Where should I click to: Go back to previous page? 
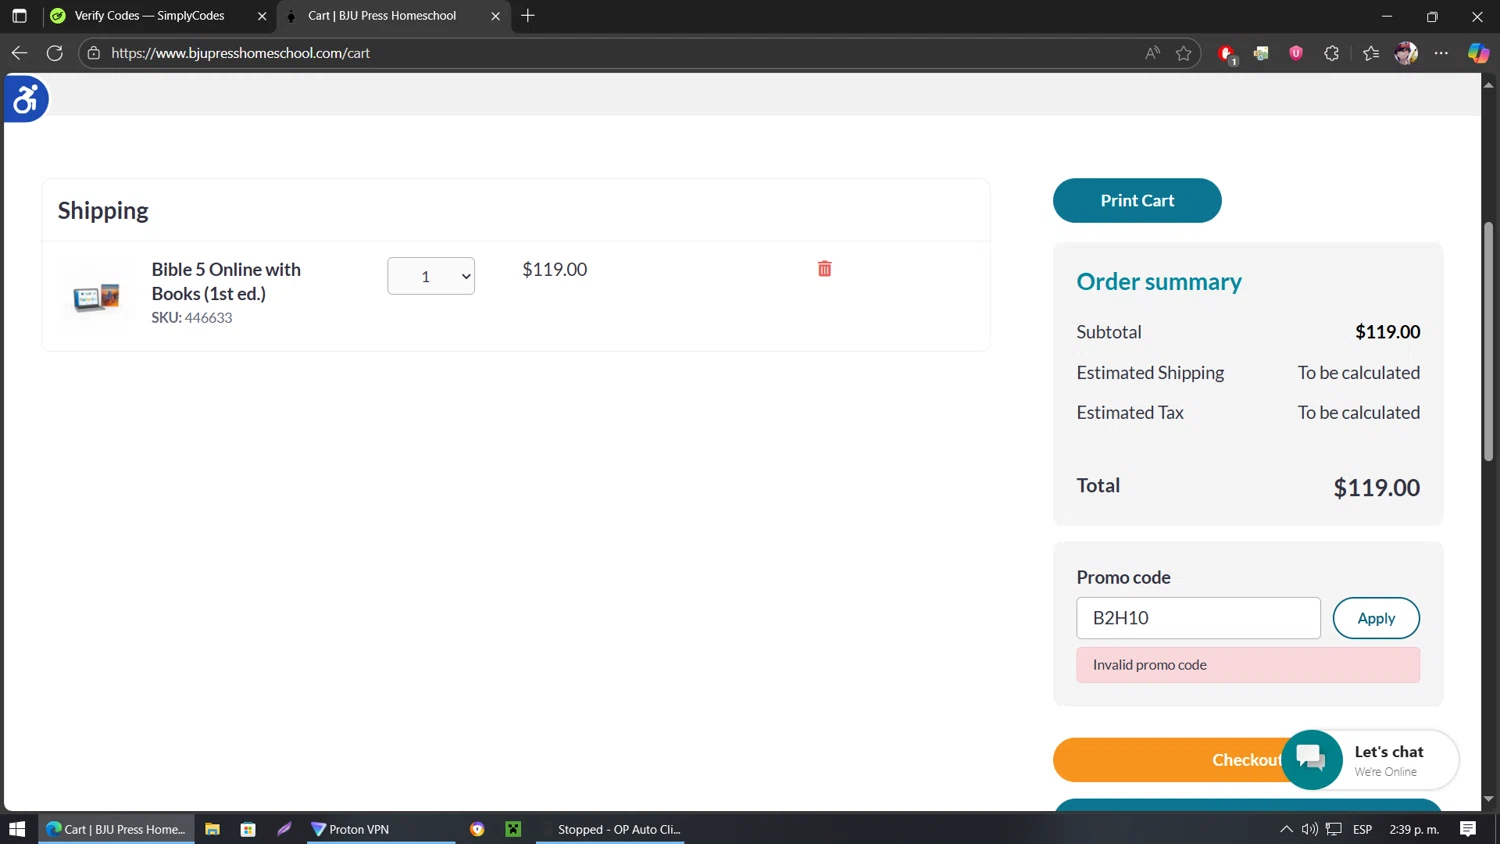pos(19,53)
